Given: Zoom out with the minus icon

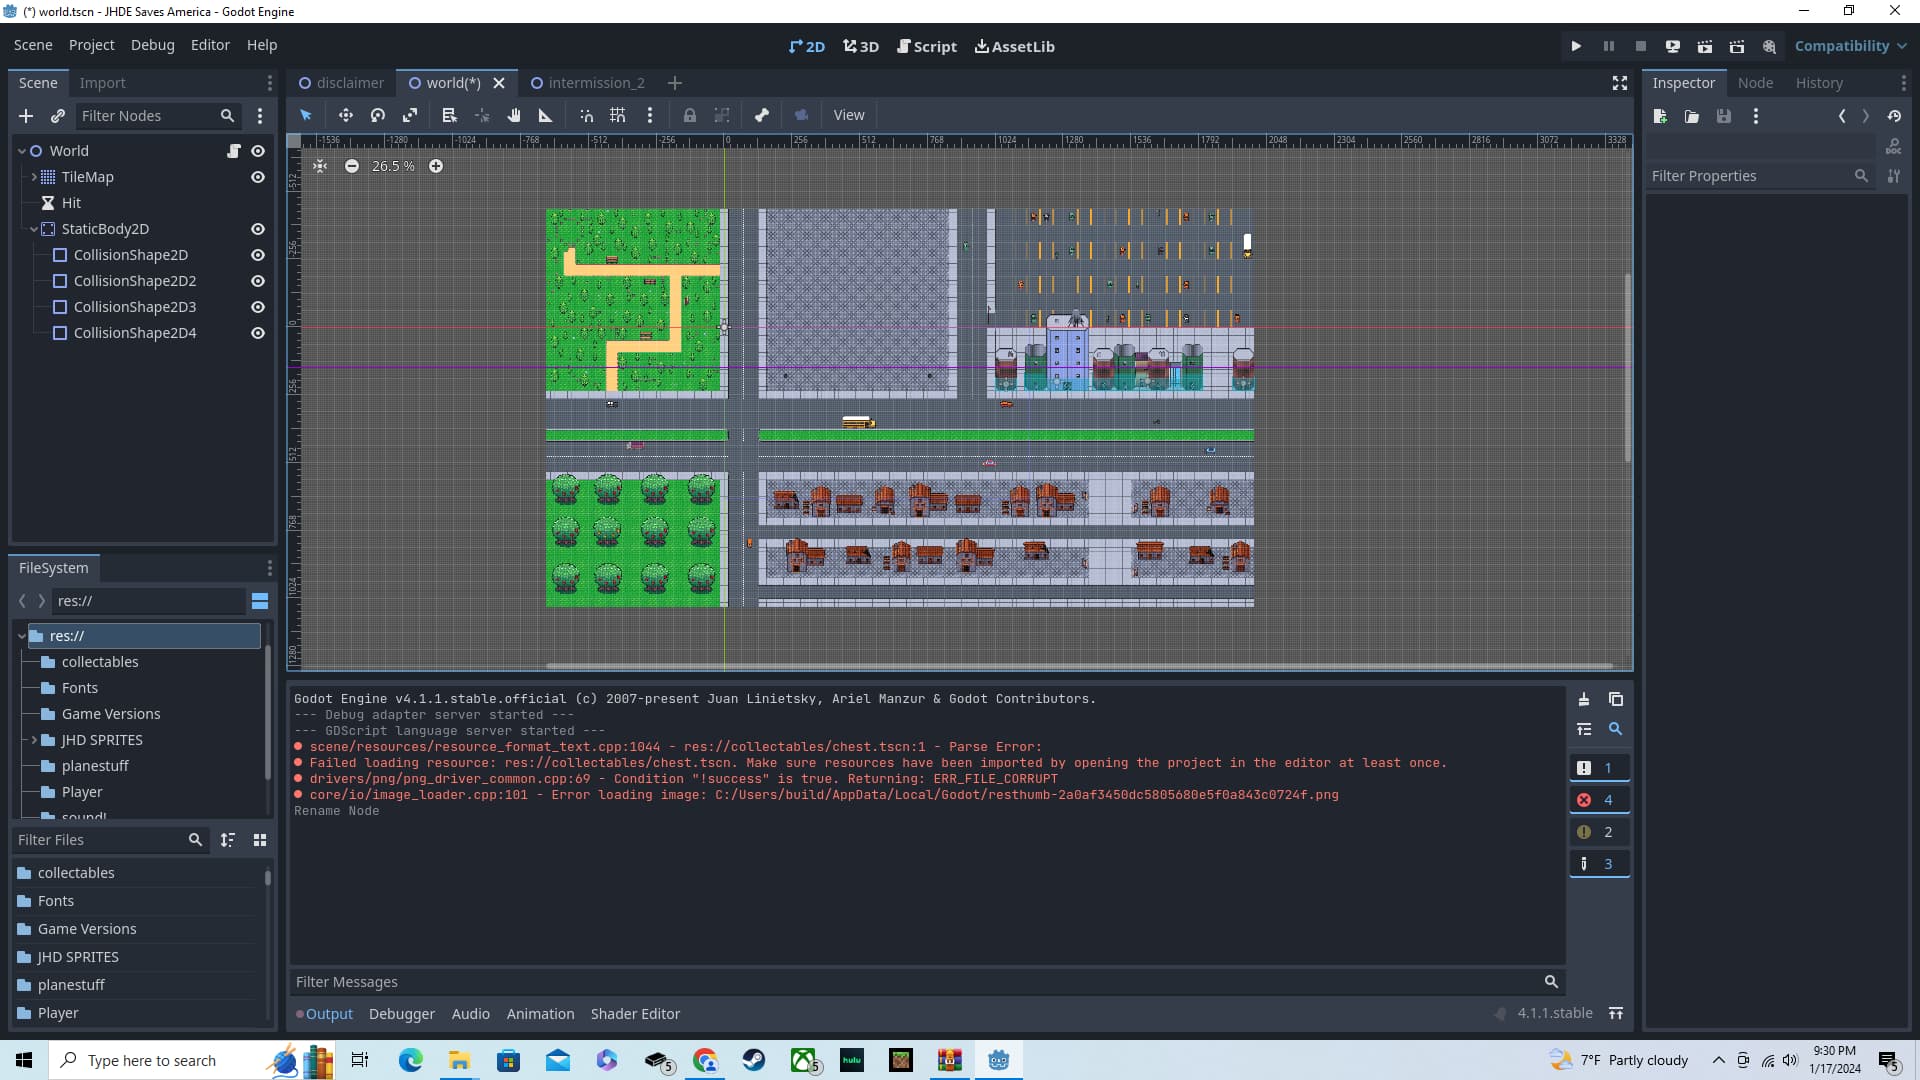Looking at the screenshot, I should click(x=352, y=166).
